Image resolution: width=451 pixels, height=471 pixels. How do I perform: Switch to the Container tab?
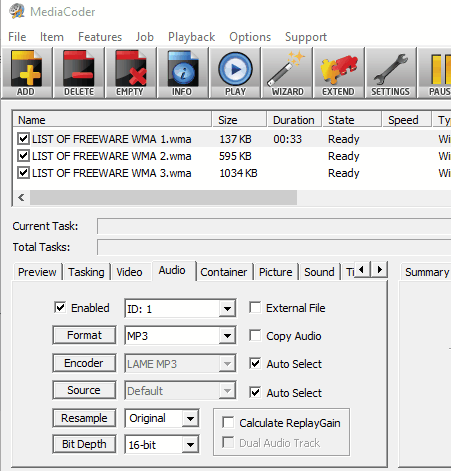coord(224,272)
